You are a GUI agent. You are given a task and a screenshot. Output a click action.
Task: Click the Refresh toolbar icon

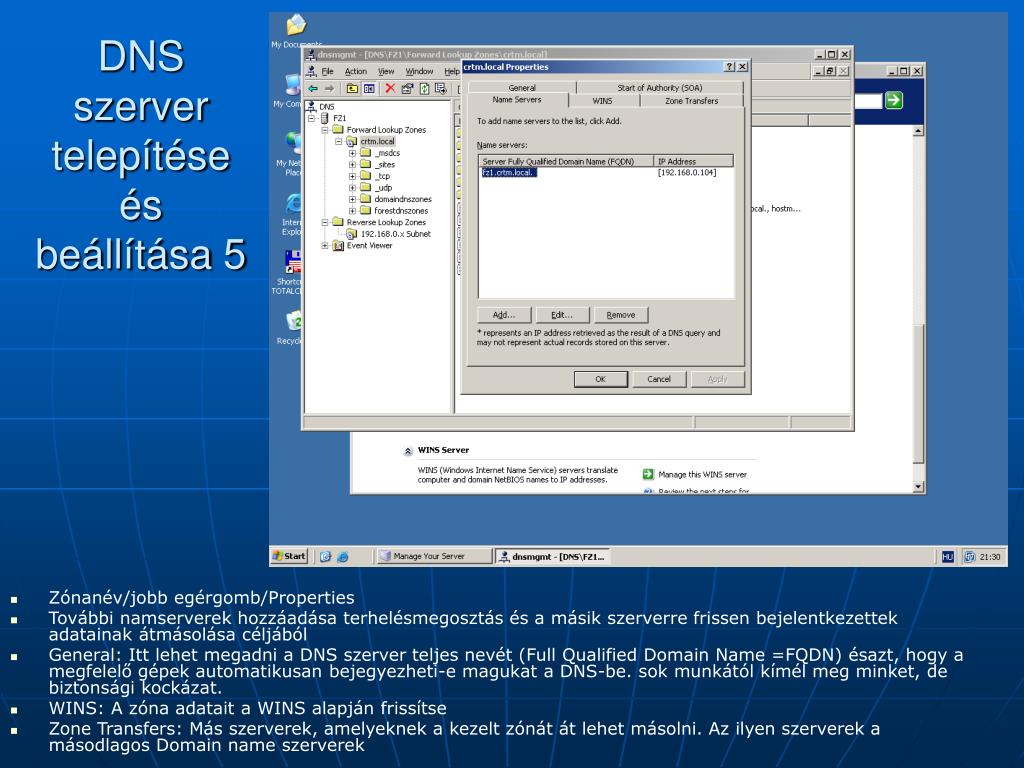coord(424,88)
